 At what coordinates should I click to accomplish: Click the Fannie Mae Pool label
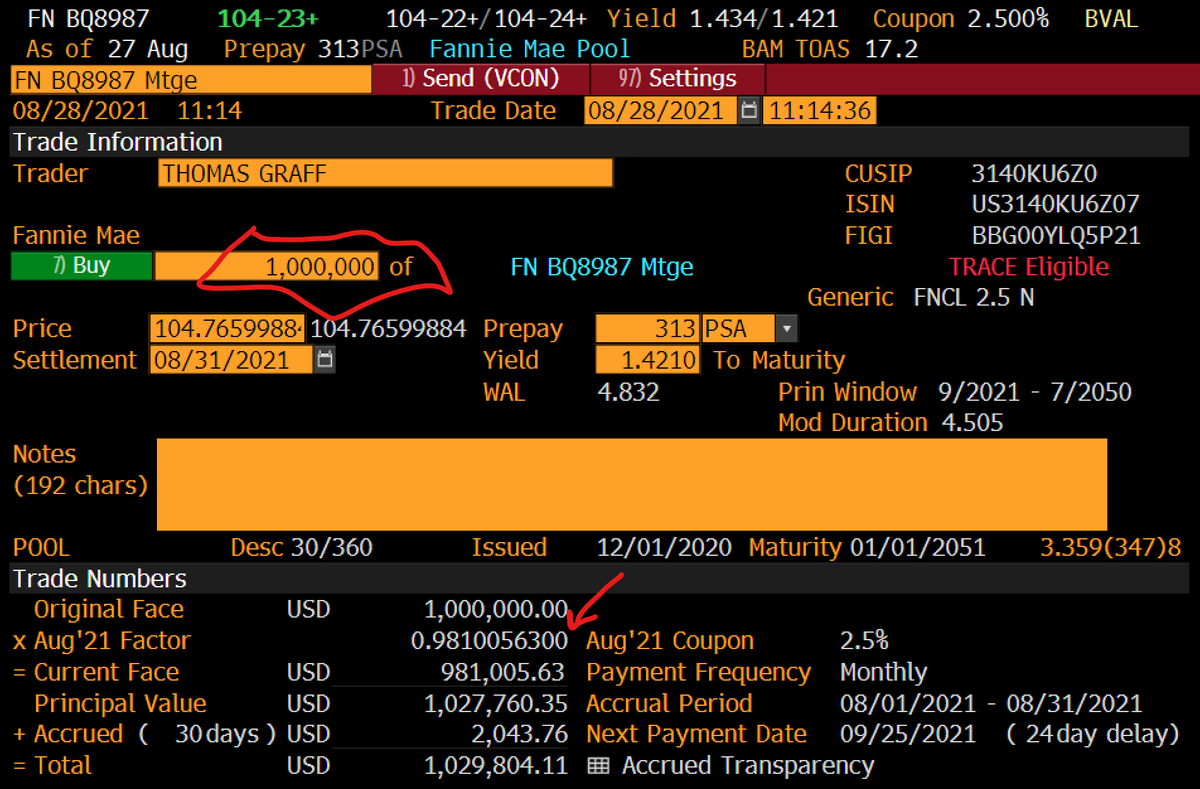530,49
